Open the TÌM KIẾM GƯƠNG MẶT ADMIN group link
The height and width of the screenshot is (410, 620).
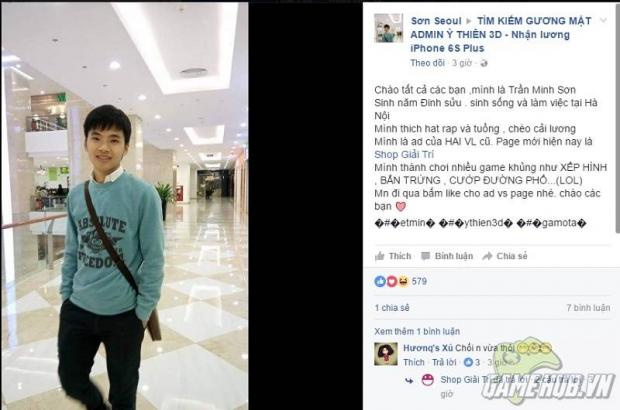(501, 34)
